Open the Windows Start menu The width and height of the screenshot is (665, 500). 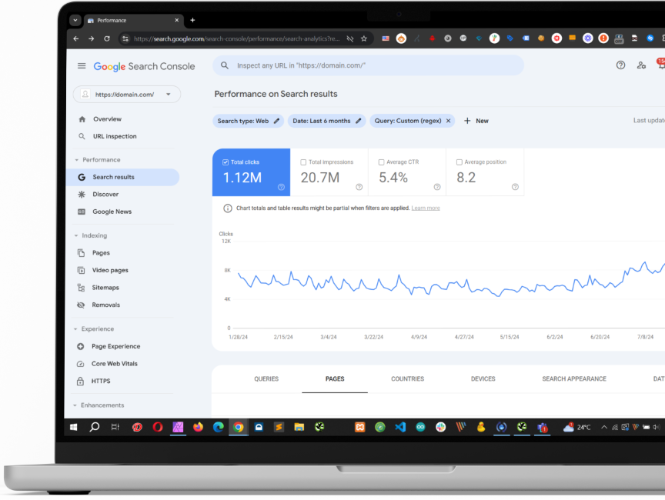[74, 427]
